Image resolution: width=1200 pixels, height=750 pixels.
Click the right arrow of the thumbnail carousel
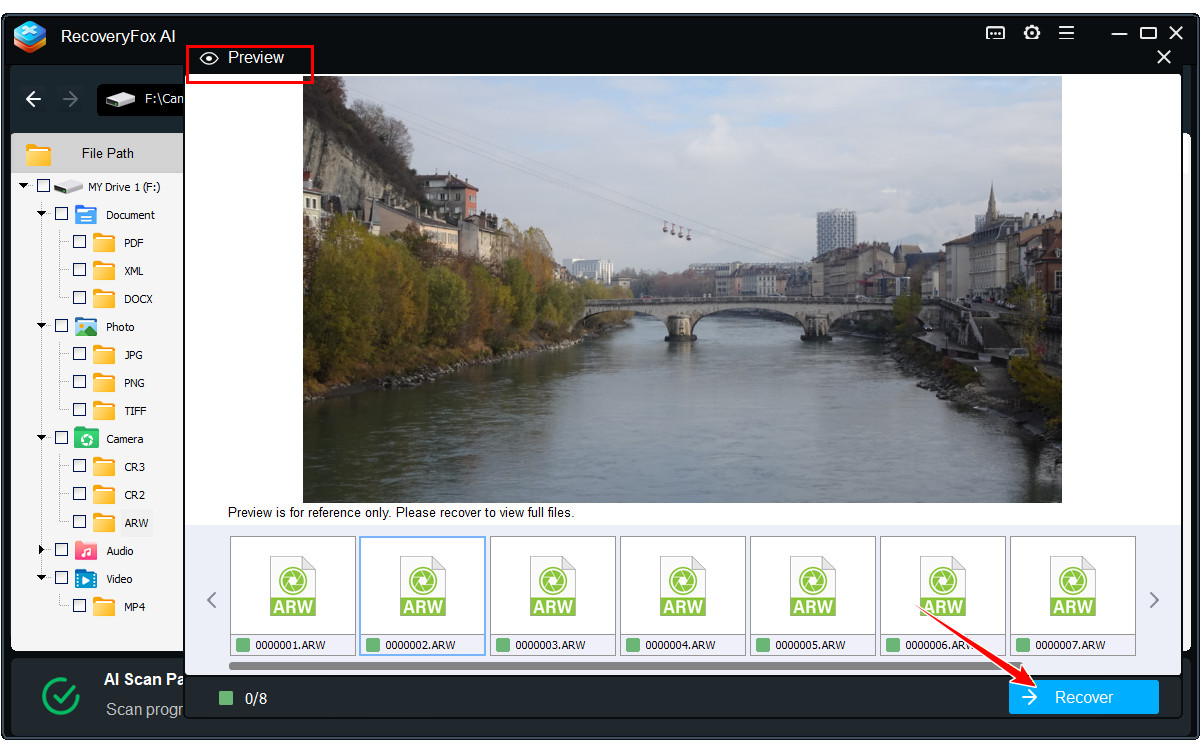click(x=1153, y=598)
